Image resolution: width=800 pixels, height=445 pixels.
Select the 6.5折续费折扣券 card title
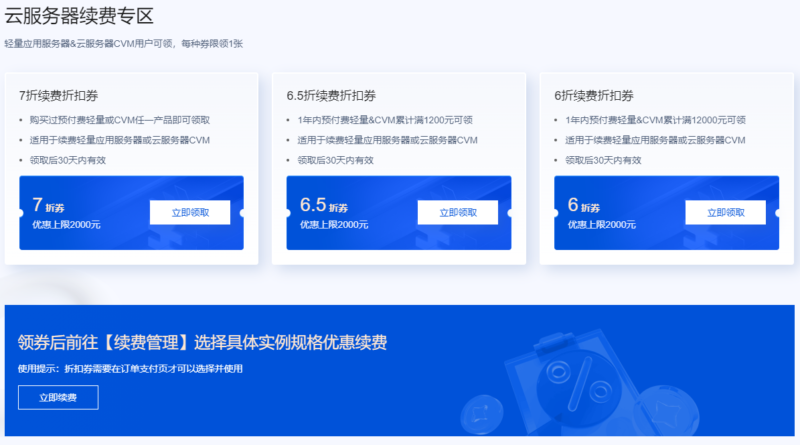point(331,95)
